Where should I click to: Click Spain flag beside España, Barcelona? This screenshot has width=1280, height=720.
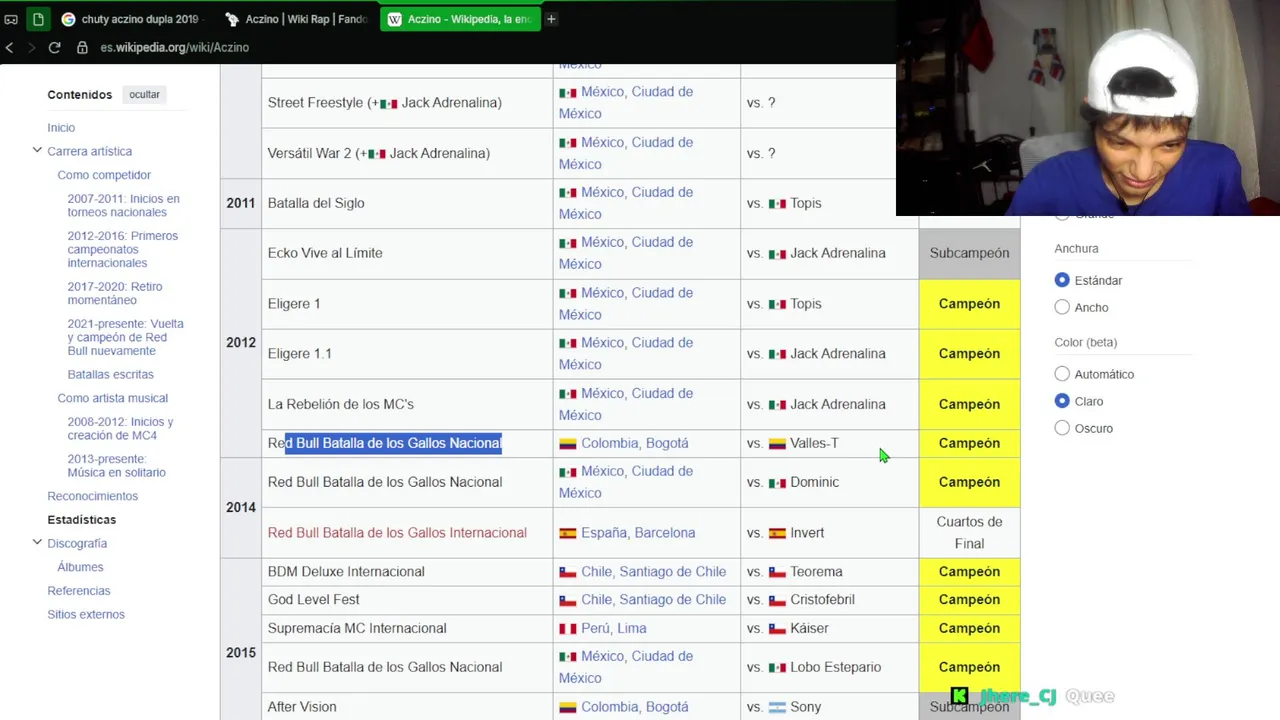[567, 533]
